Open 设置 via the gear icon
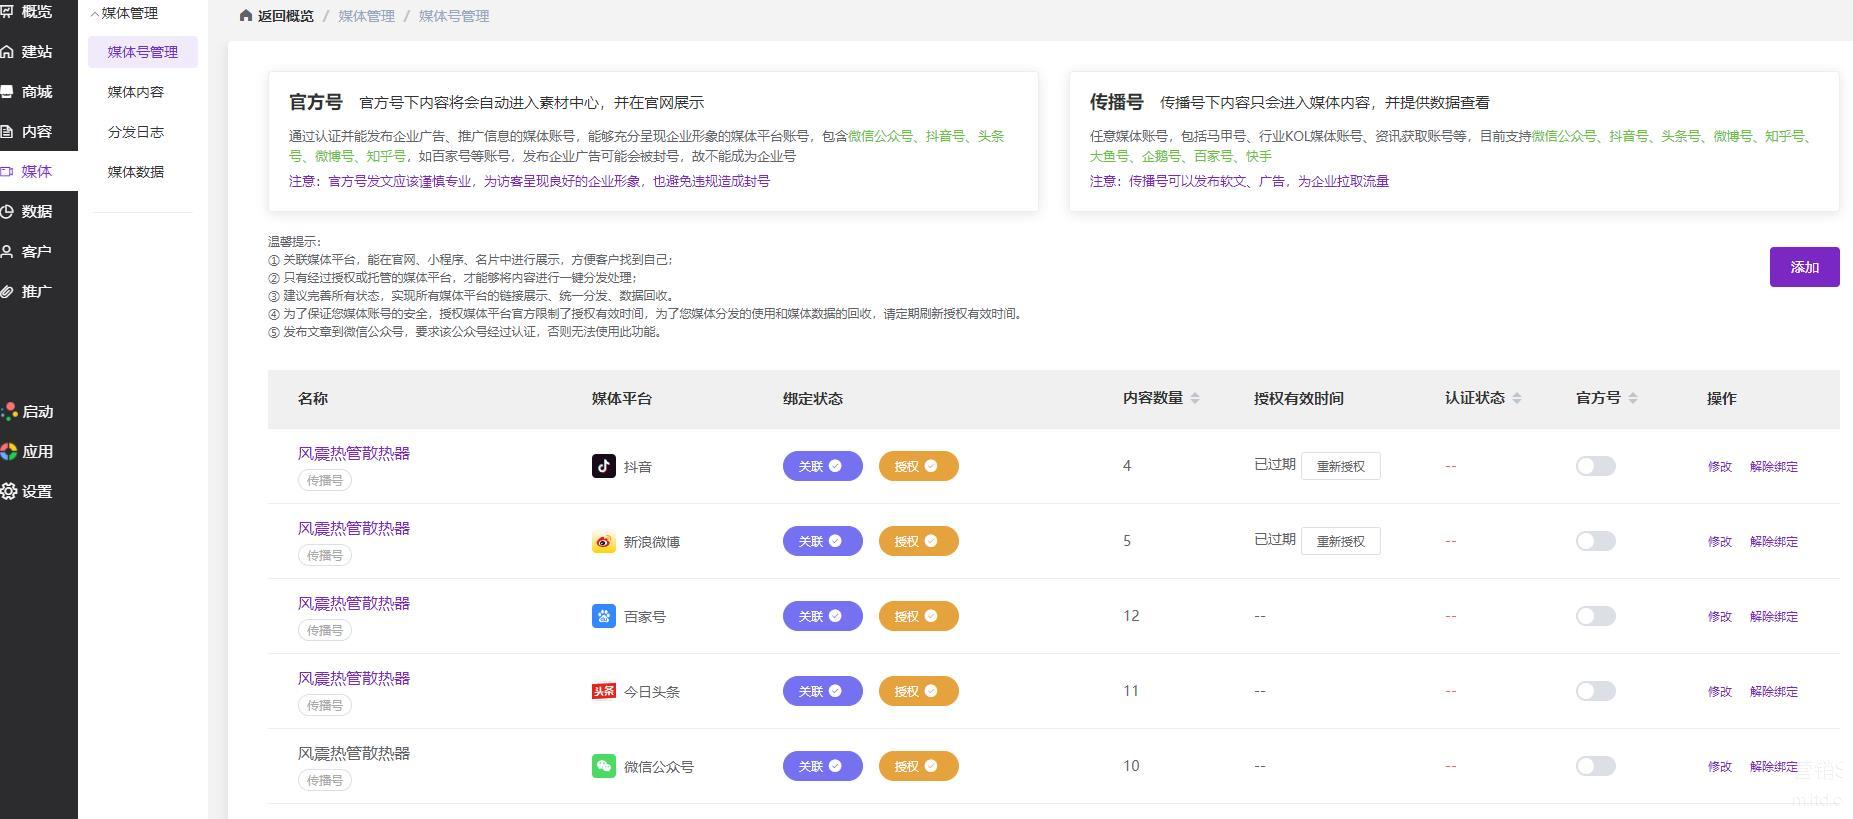Viewport: 1853px width, 819px height. (x=9, y=491)
